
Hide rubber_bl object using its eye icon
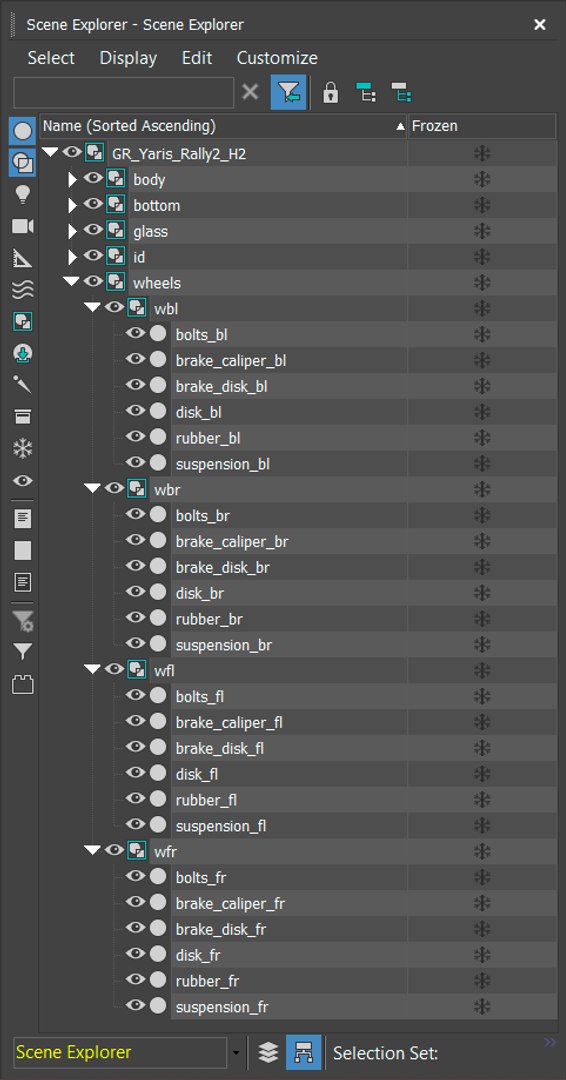tap(136, 437)
